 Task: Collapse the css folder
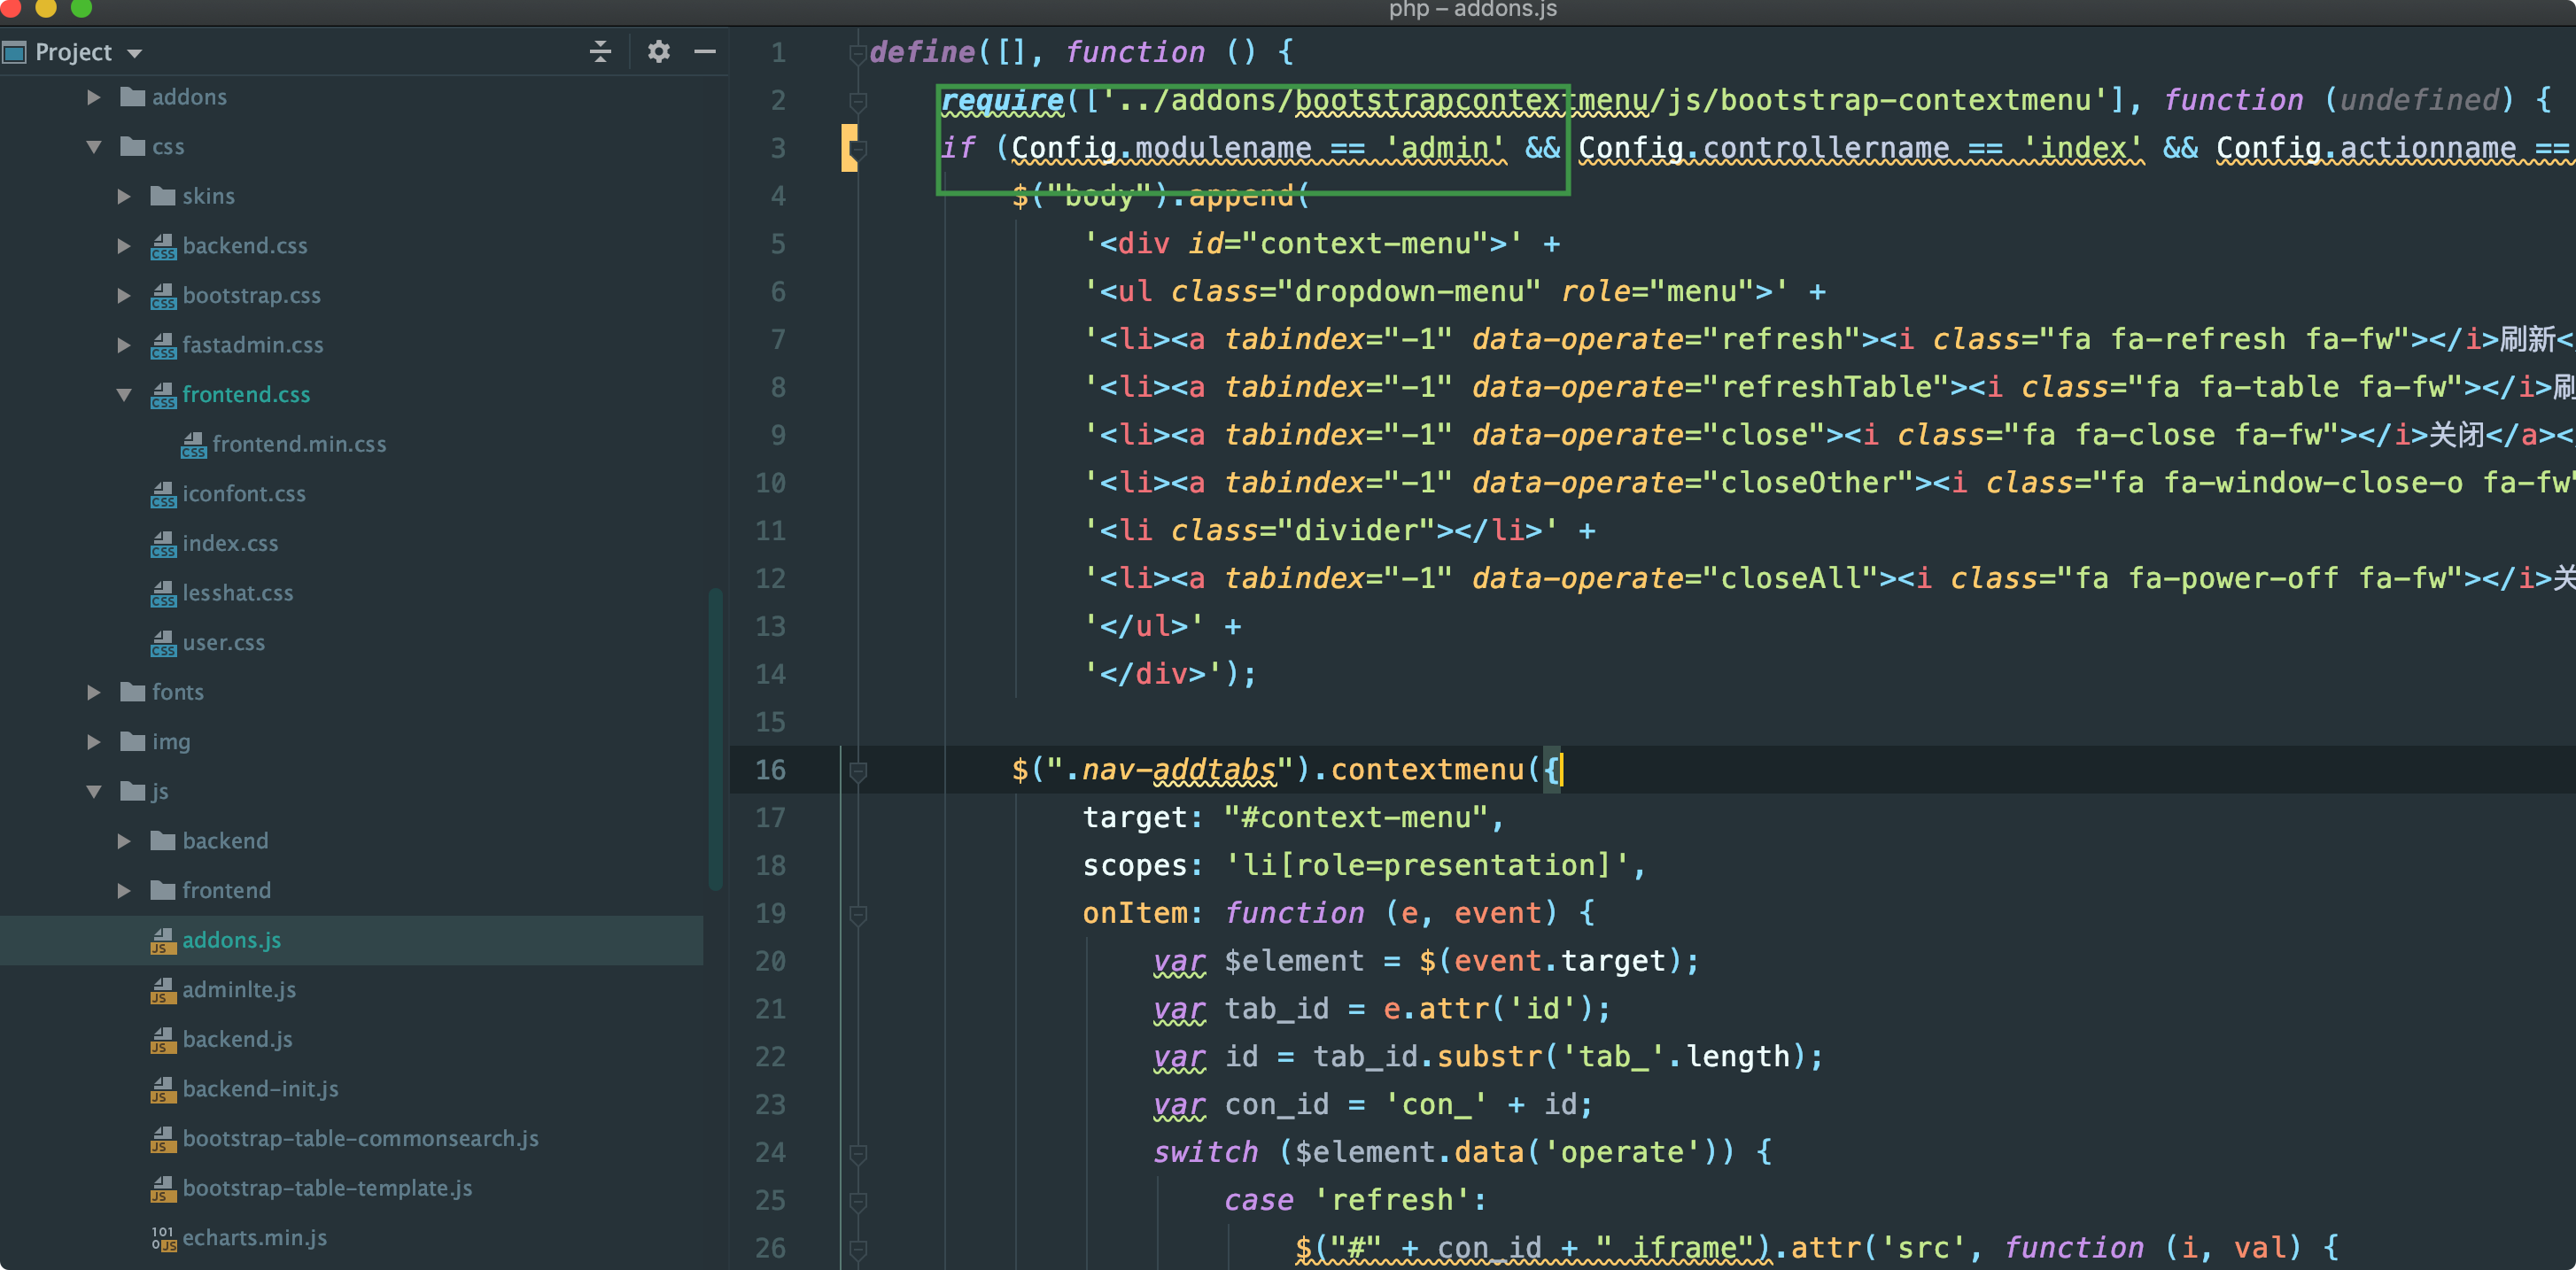coord(93,147)
